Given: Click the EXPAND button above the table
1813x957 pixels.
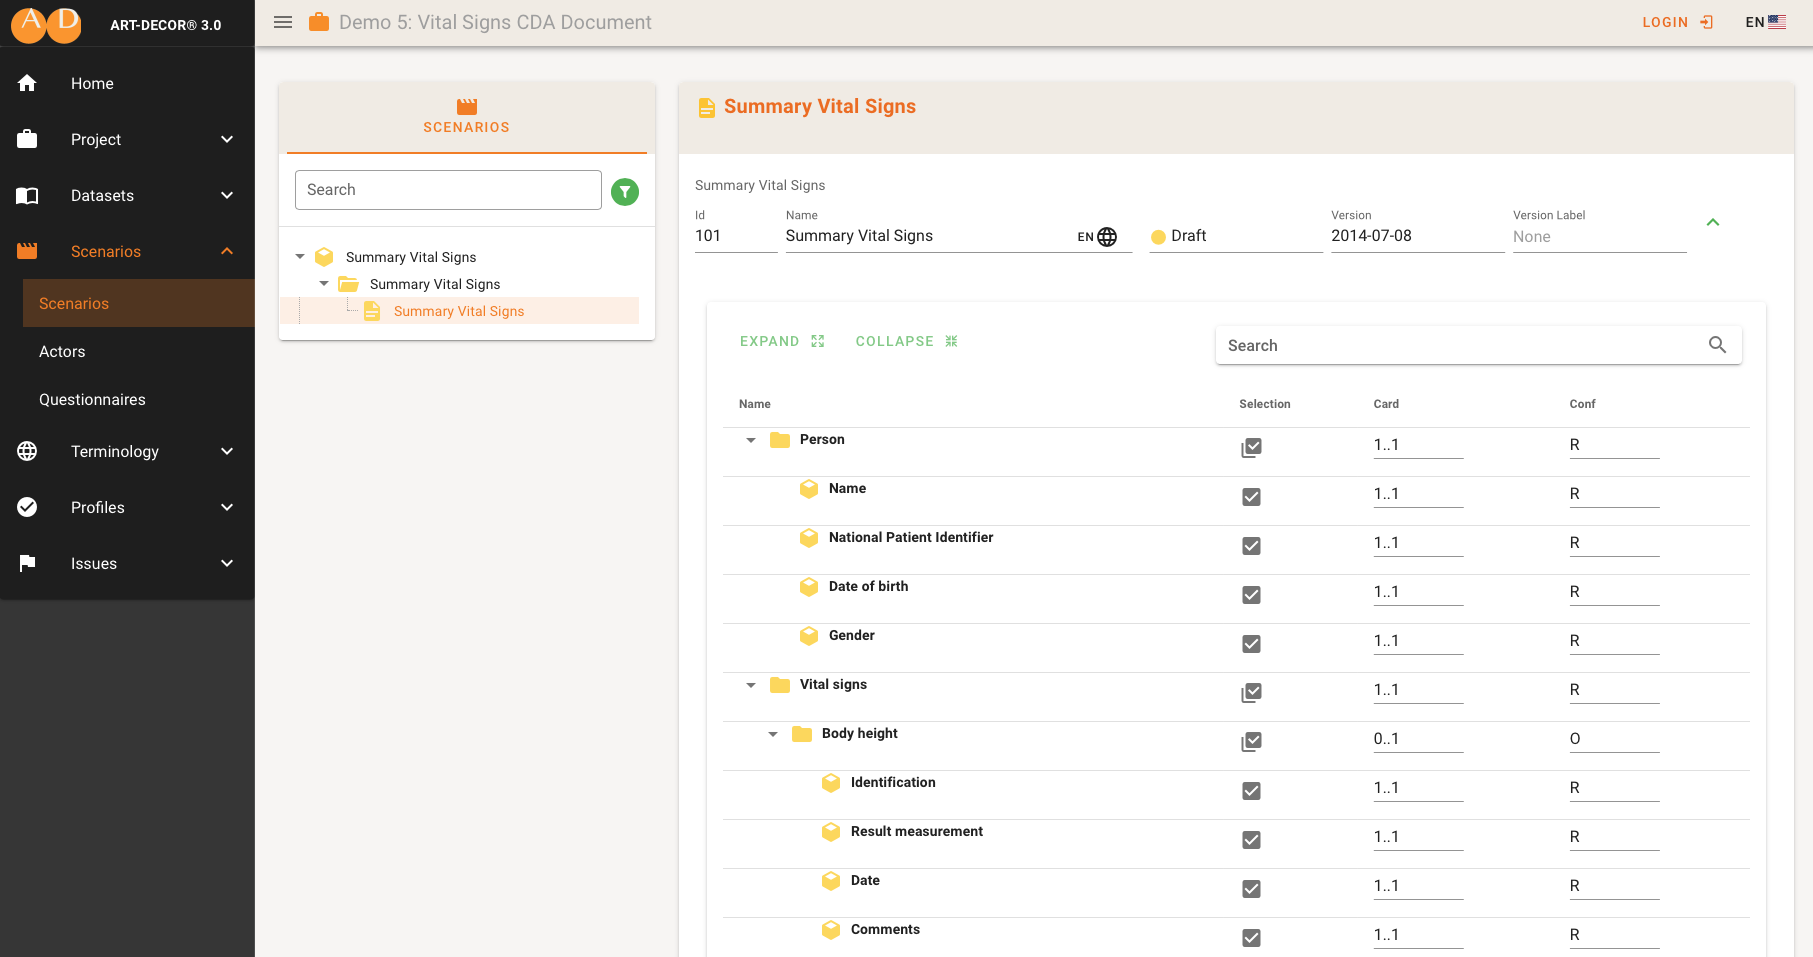Looking at the screenshot, I should 781,341.
